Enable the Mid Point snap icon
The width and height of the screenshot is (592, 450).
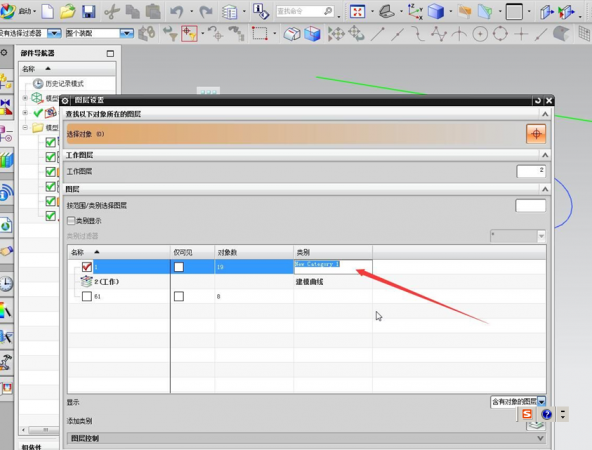398,34
